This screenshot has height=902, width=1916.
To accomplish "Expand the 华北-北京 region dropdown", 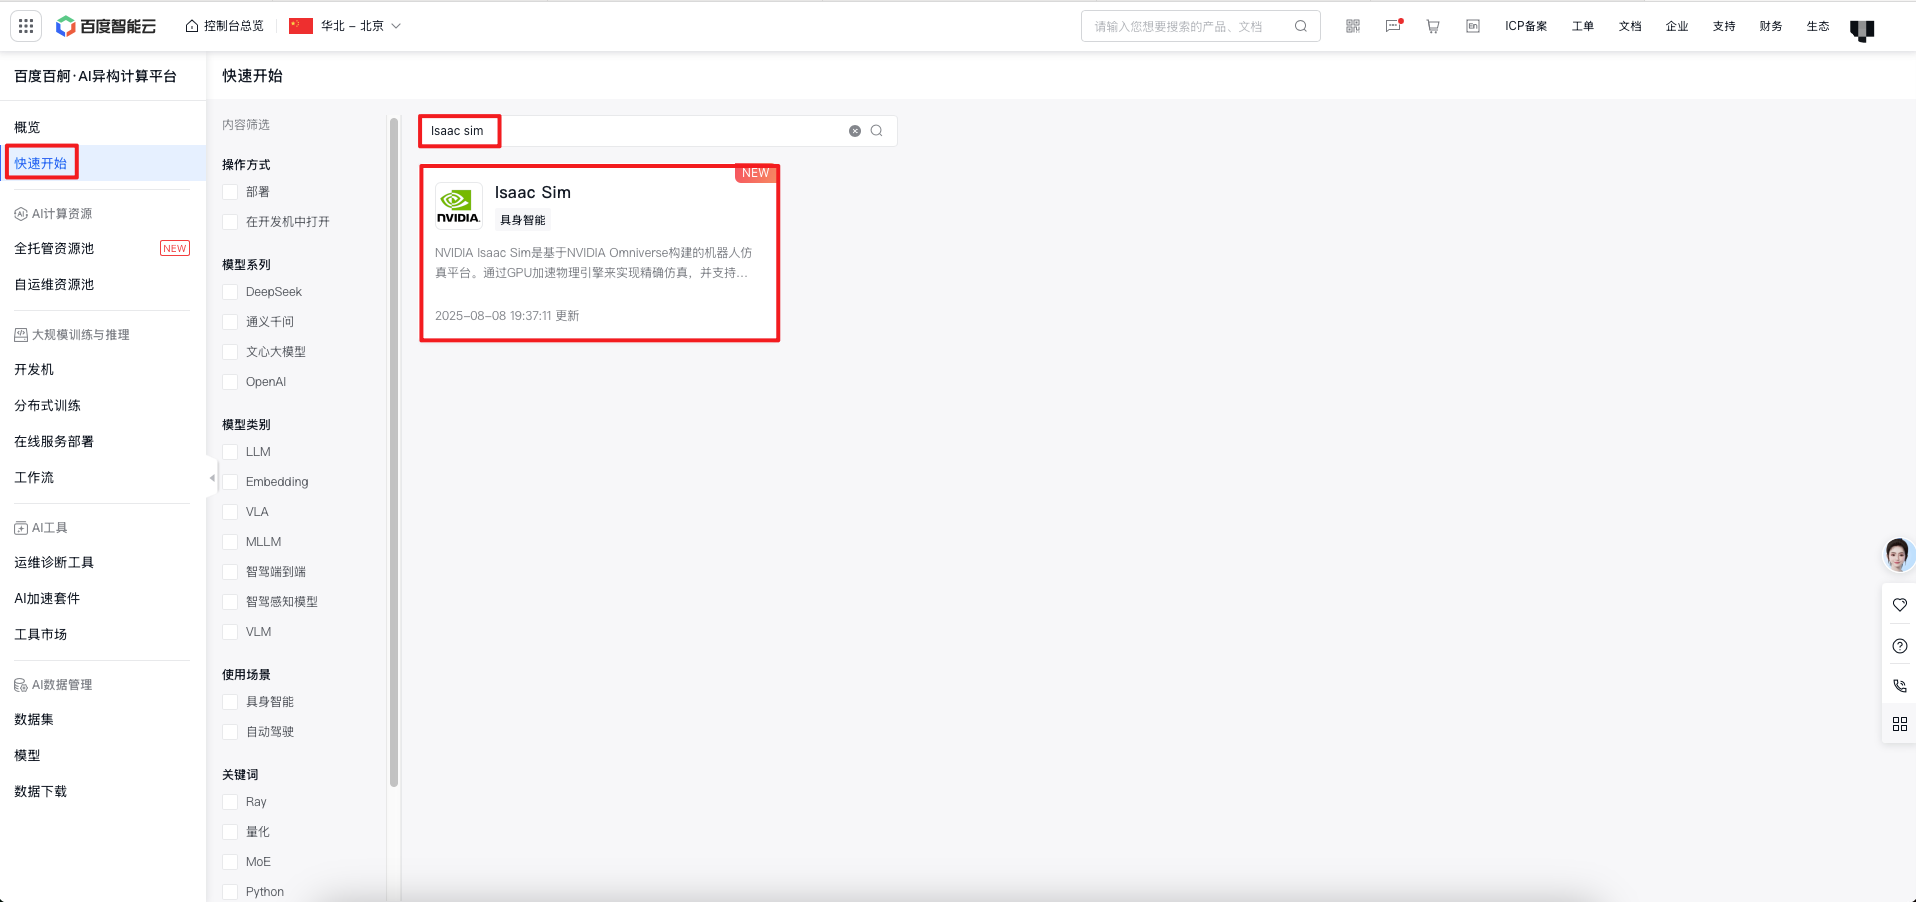I will coord(345,26).
